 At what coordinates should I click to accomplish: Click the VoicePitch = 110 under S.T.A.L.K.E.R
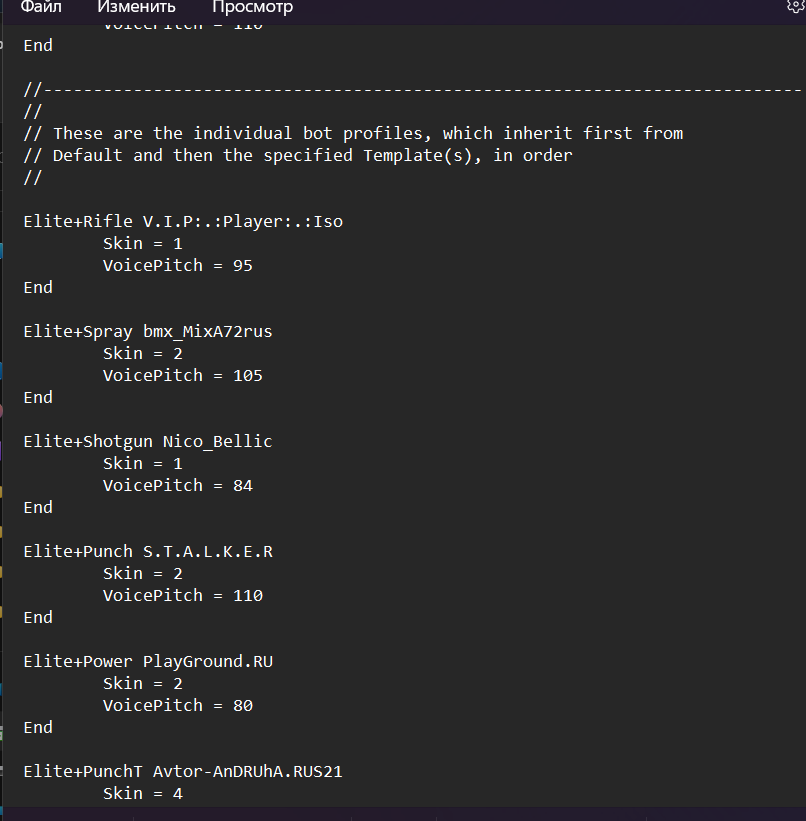[x=183, y=595]
